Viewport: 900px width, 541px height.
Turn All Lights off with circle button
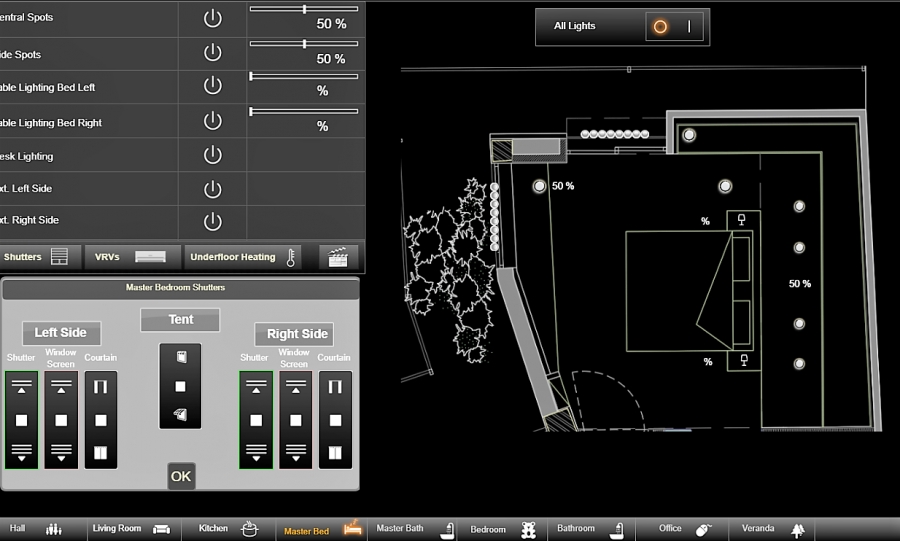pos(660,26)
